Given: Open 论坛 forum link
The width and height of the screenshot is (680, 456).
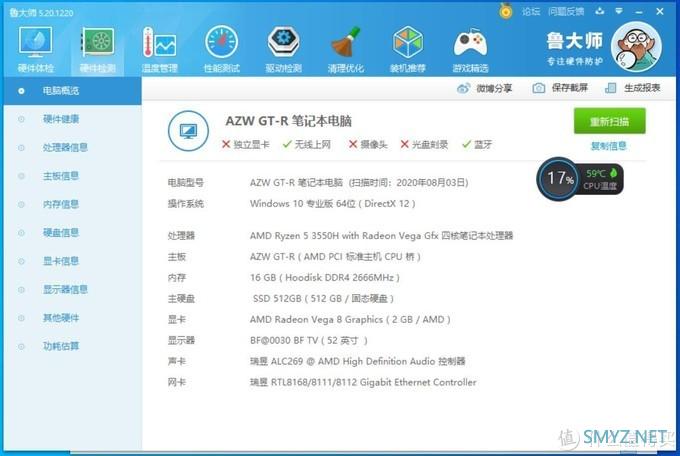Looking at the screenshot, I should click(x=531, y=12).
